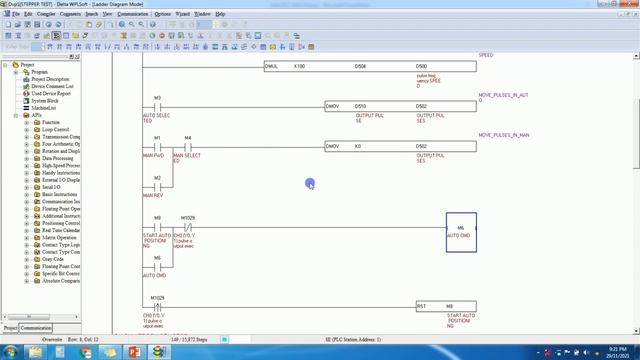Click the Overwrite status bar text
This screenshot has width=640, height=360.
pyautogui.click(x=52, y=340)
